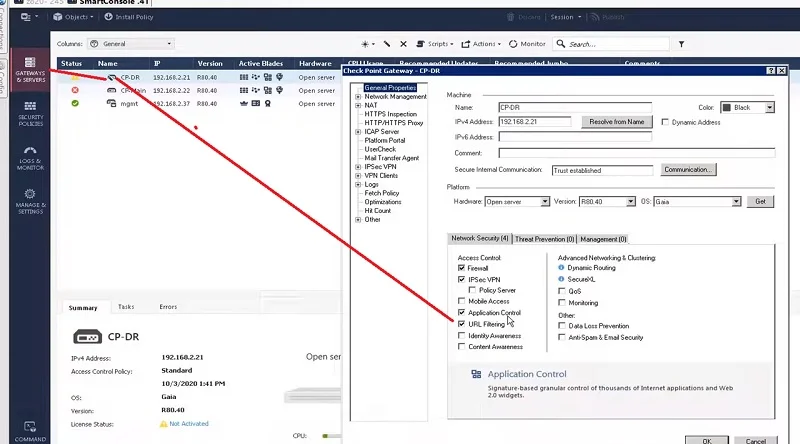The height and width of the screenshot is (444, 800).
Task: Click the Monitor toolbar button
Action: pos(527,44)
